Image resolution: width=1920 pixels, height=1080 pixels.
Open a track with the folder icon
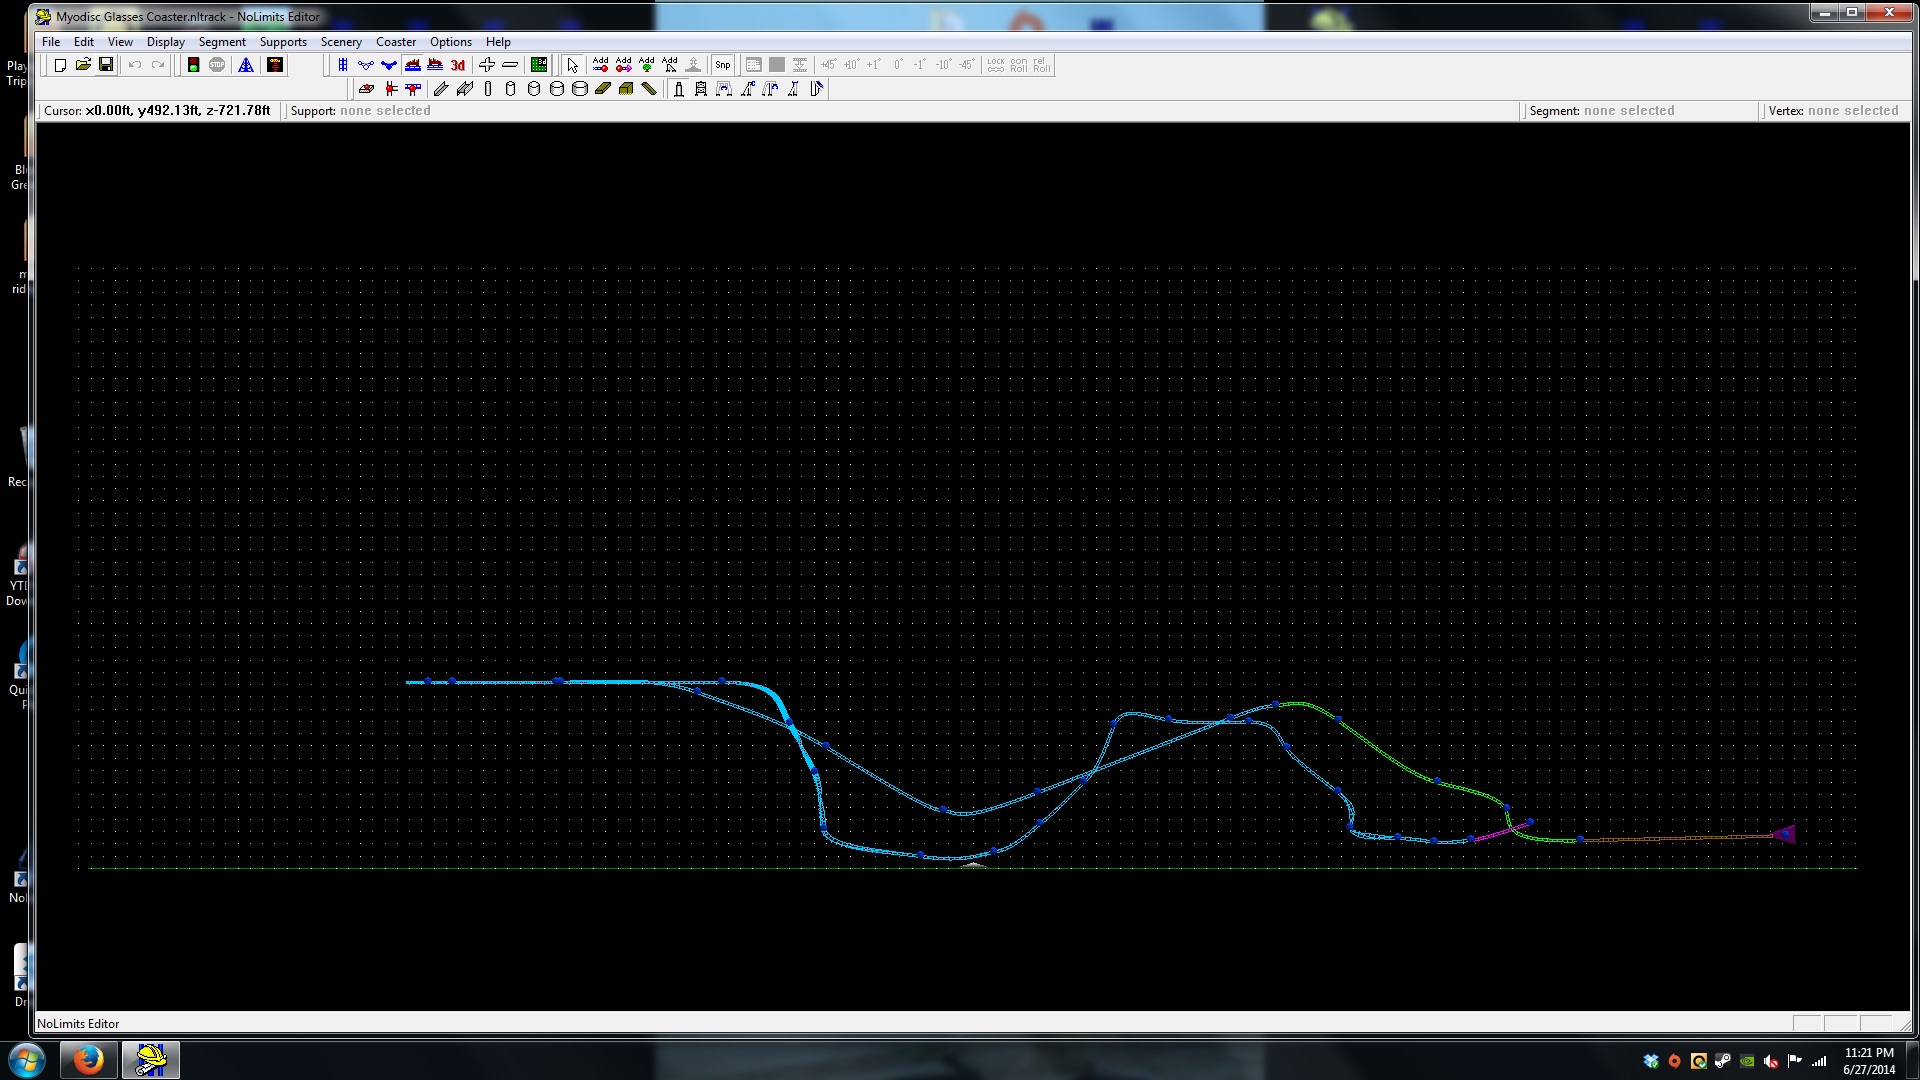tap(83, 65)
